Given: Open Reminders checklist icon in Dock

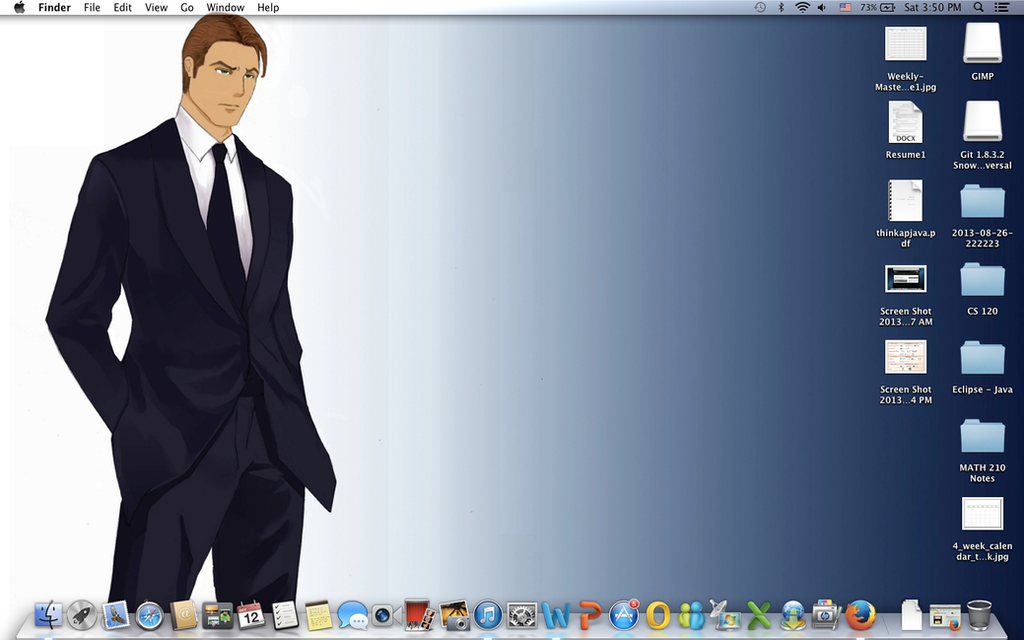Looking at the screenshot, I should point(285,615).
